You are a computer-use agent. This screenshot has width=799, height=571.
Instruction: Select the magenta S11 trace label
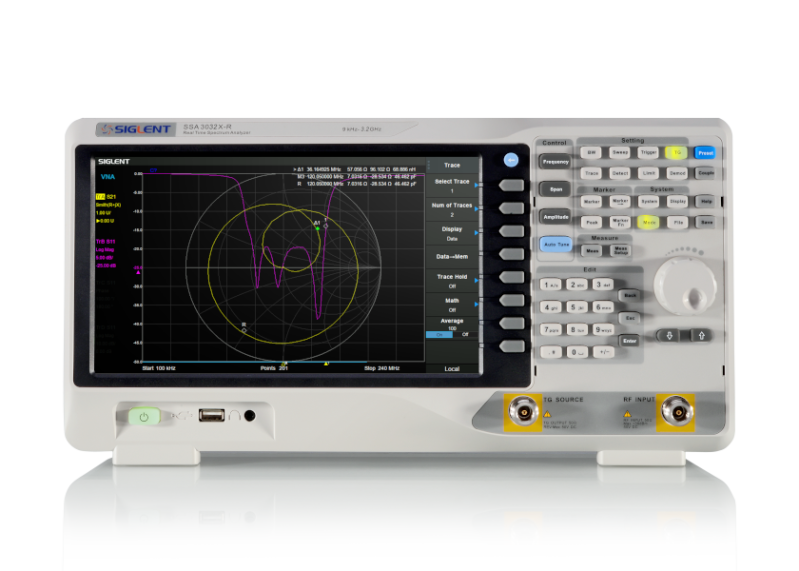pyautogui.click(x=105, y=241)
